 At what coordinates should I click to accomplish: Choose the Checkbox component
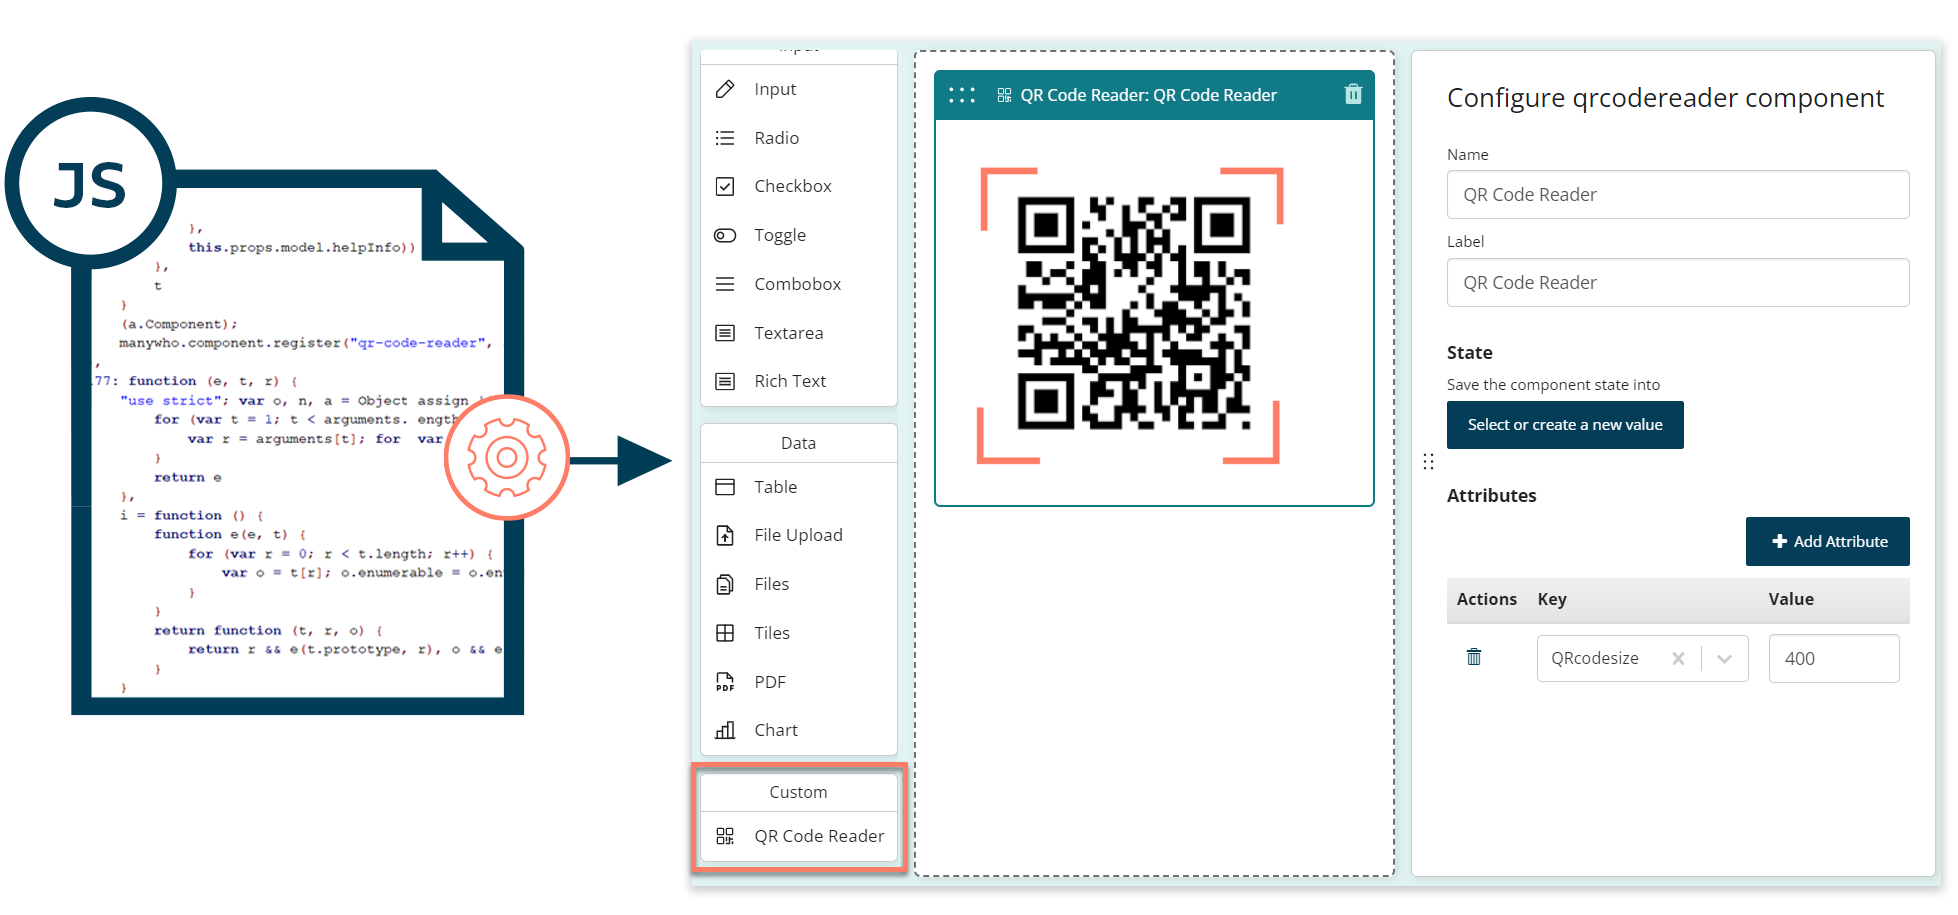pyautogui.click(x=792, y=186)
